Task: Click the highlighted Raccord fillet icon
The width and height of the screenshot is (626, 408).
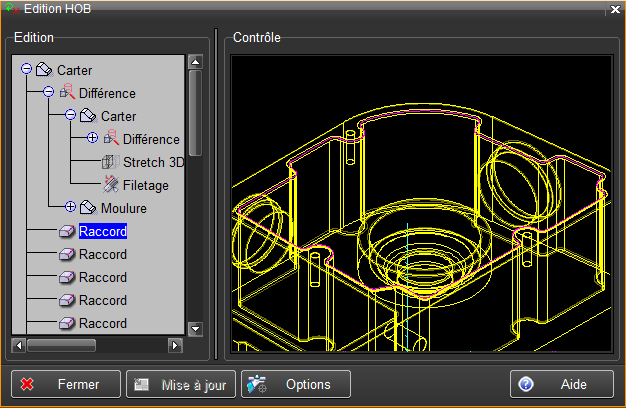Action: [66, 231]
